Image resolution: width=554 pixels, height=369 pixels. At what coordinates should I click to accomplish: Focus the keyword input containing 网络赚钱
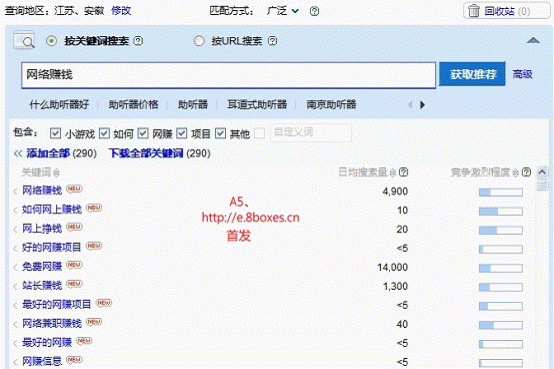[x=228, y=75]
